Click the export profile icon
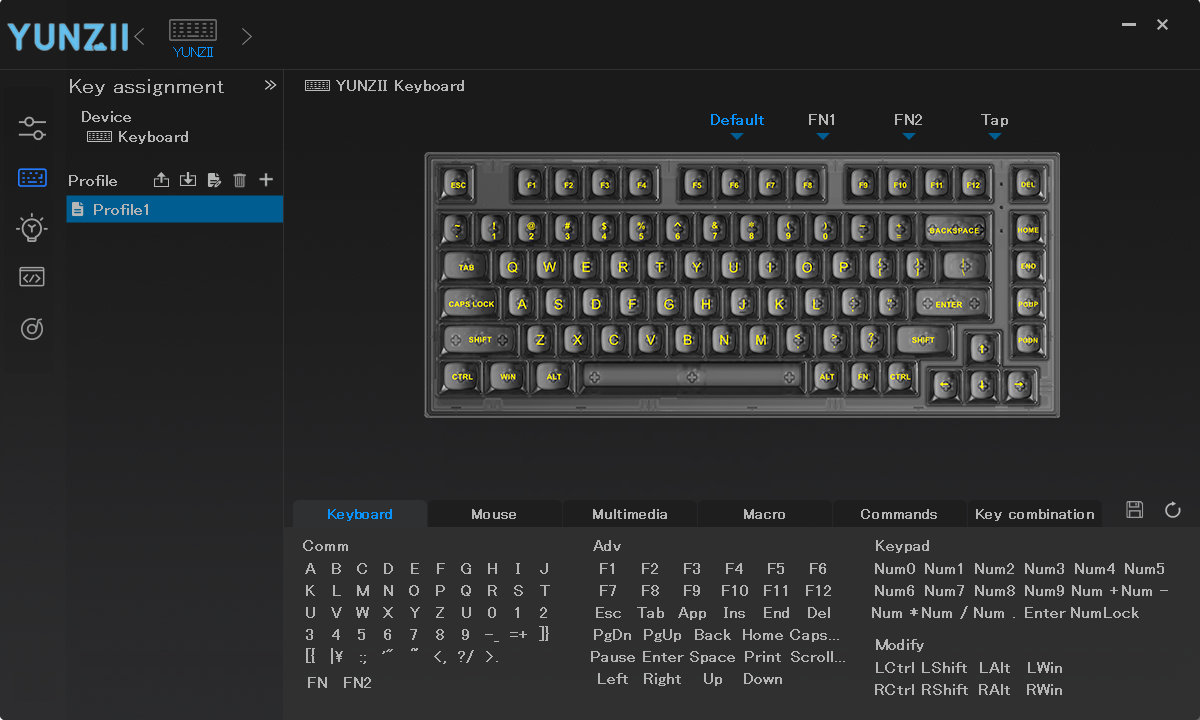This screenshot has height=720, width=1200. 161,180
